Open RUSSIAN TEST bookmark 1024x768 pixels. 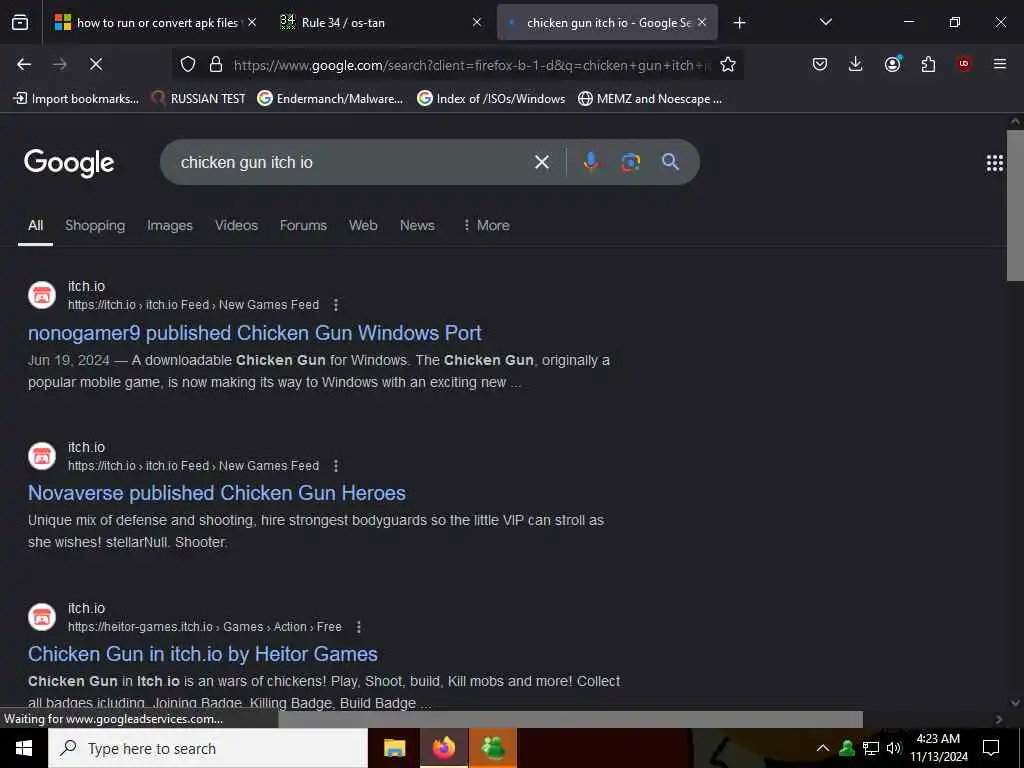coord(198,99)
